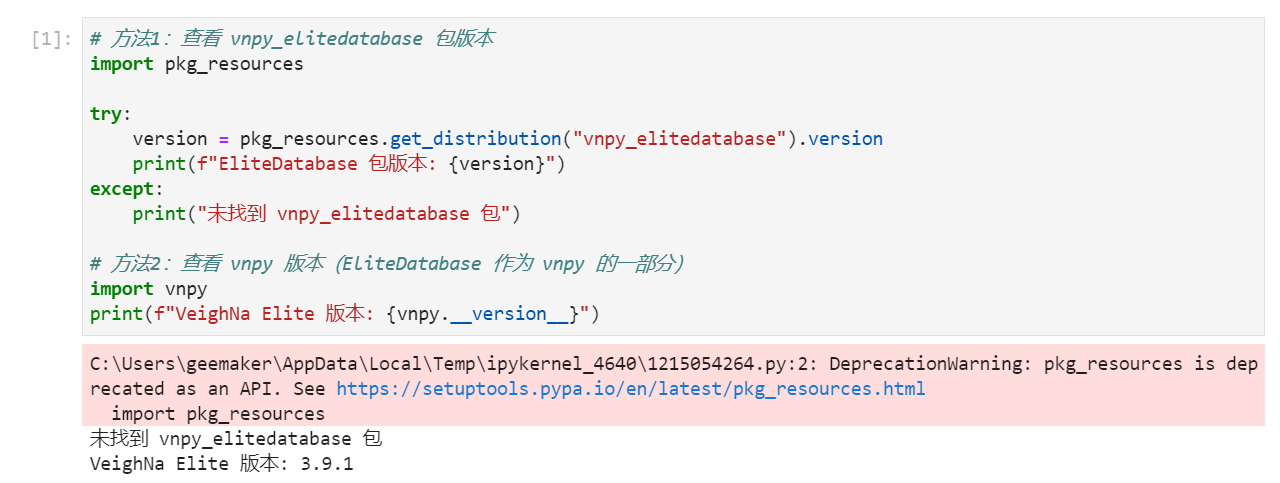Open the setuptools pkg_resources documentation link

[630, 389]
